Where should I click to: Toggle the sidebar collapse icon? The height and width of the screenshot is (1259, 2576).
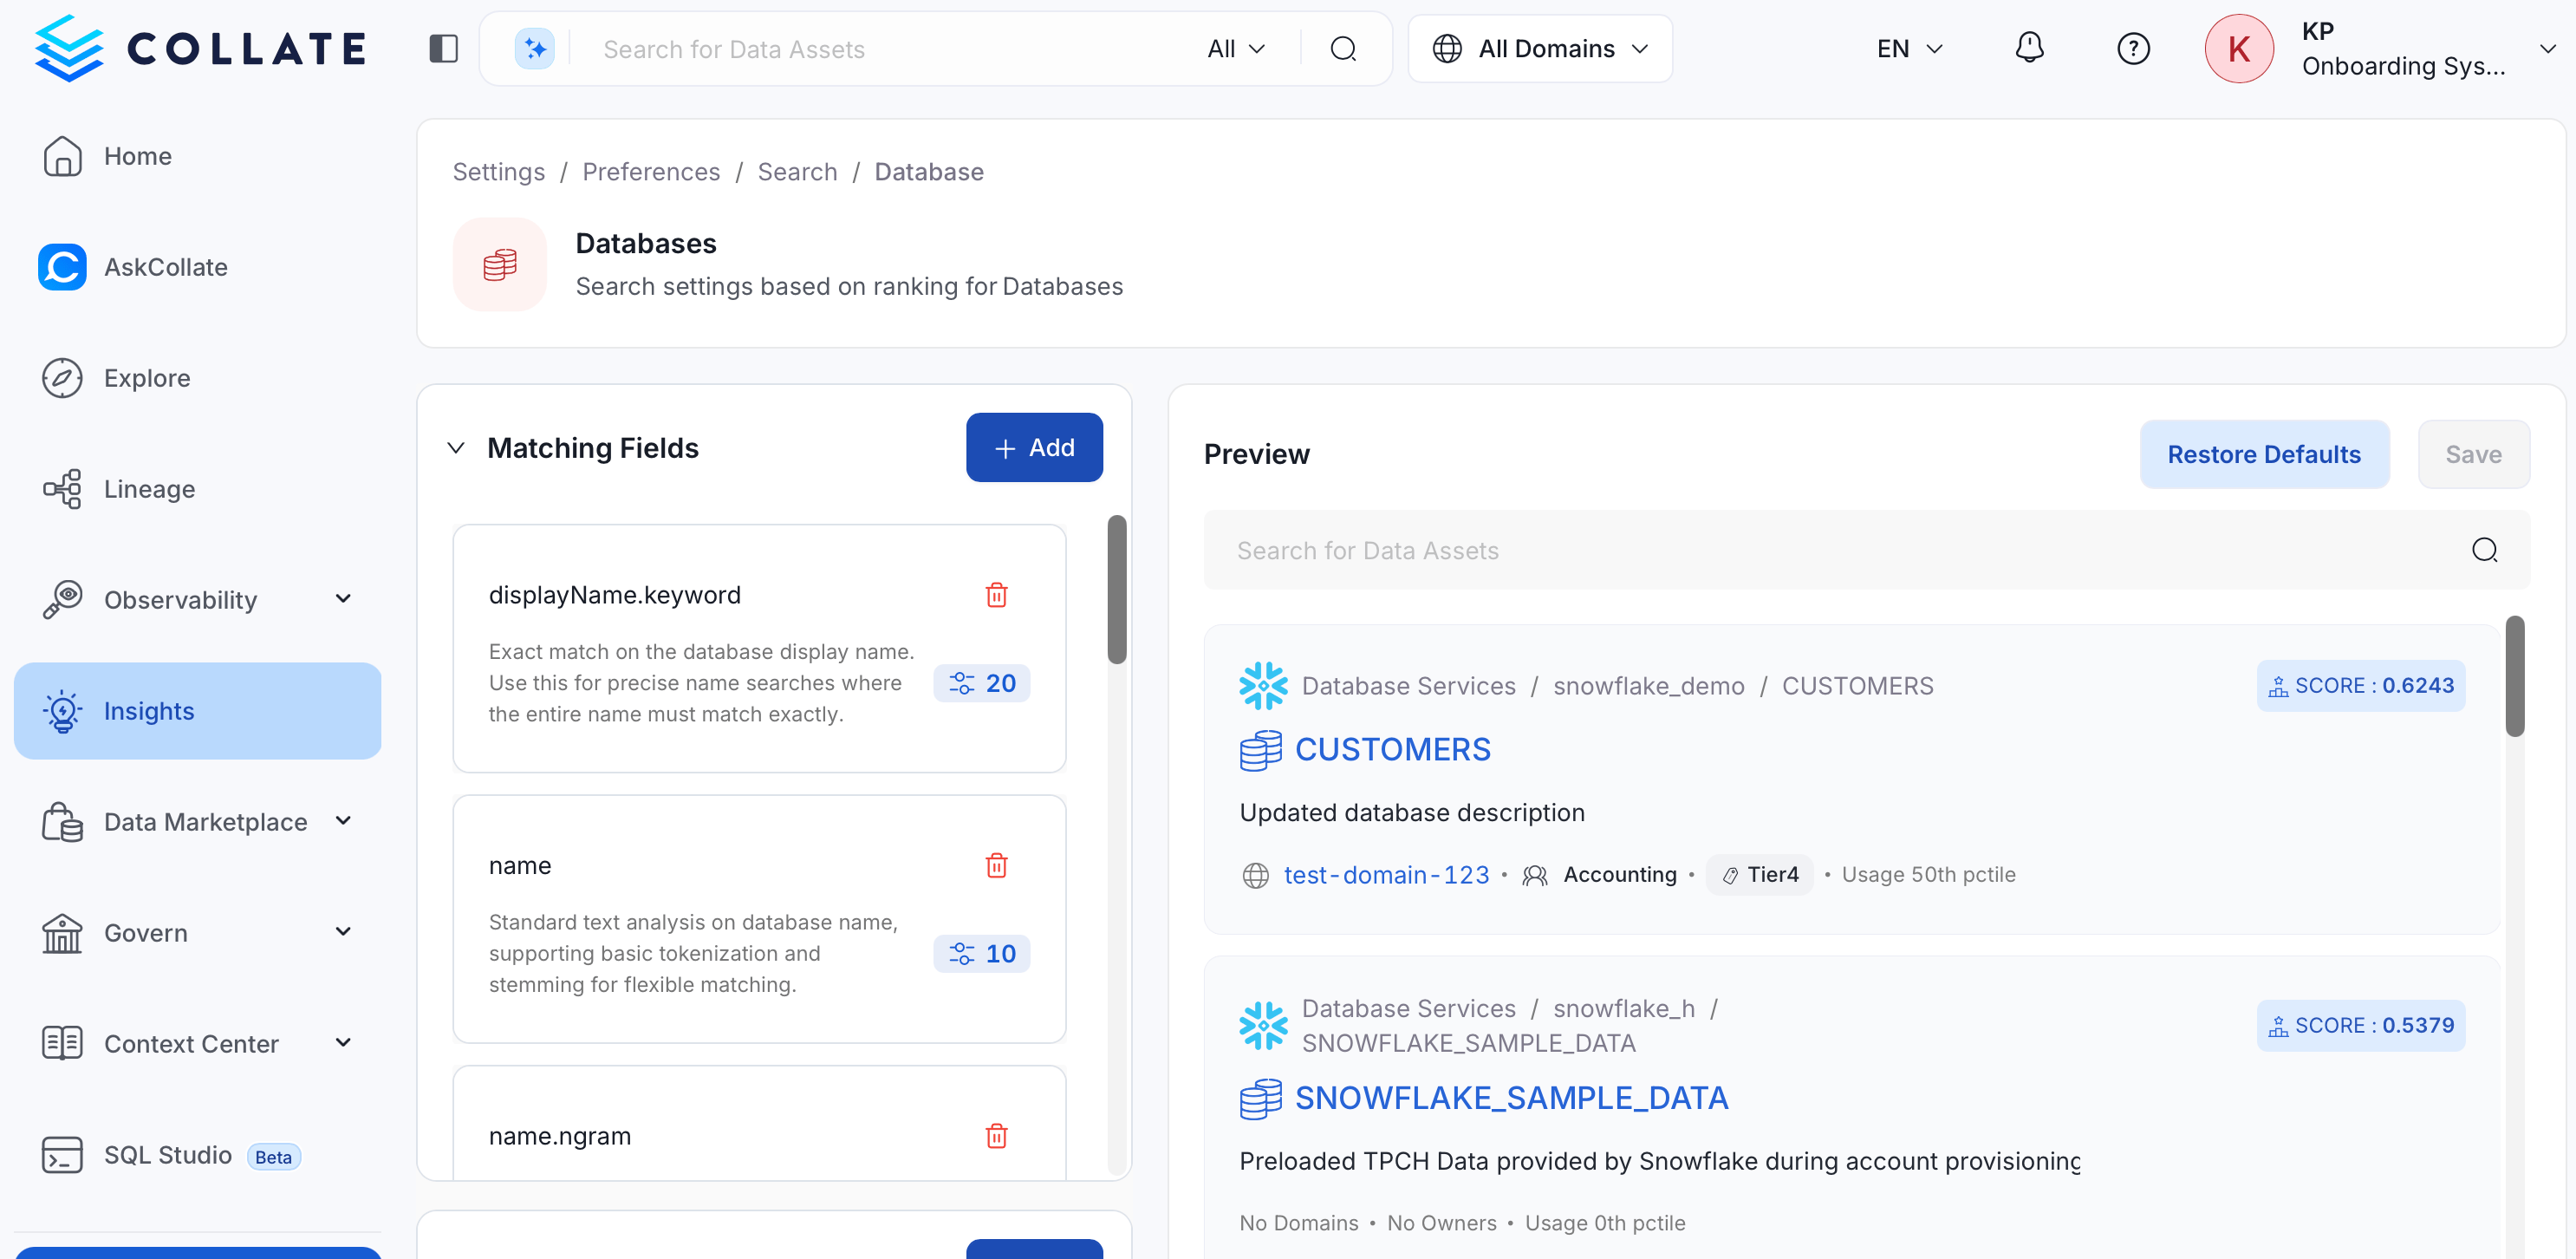click(x=443, y=48)
